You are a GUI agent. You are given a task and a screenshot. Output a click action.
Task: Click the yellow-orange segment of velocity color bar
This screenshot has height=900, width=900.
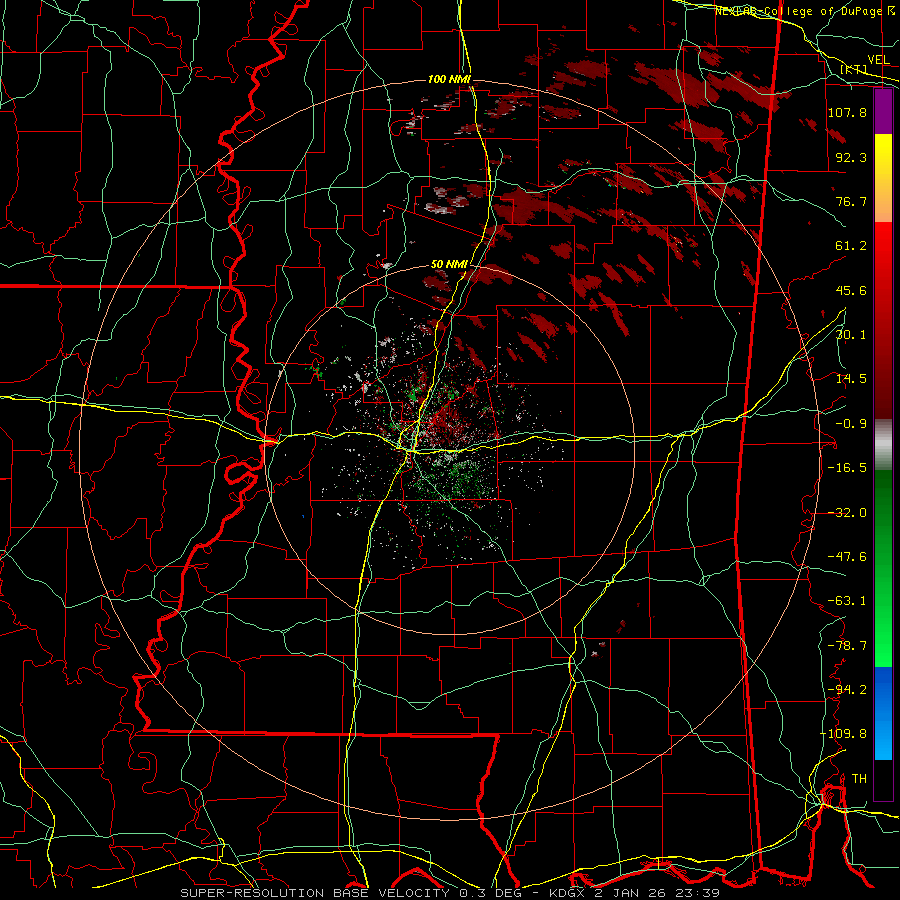click(883, 178)
